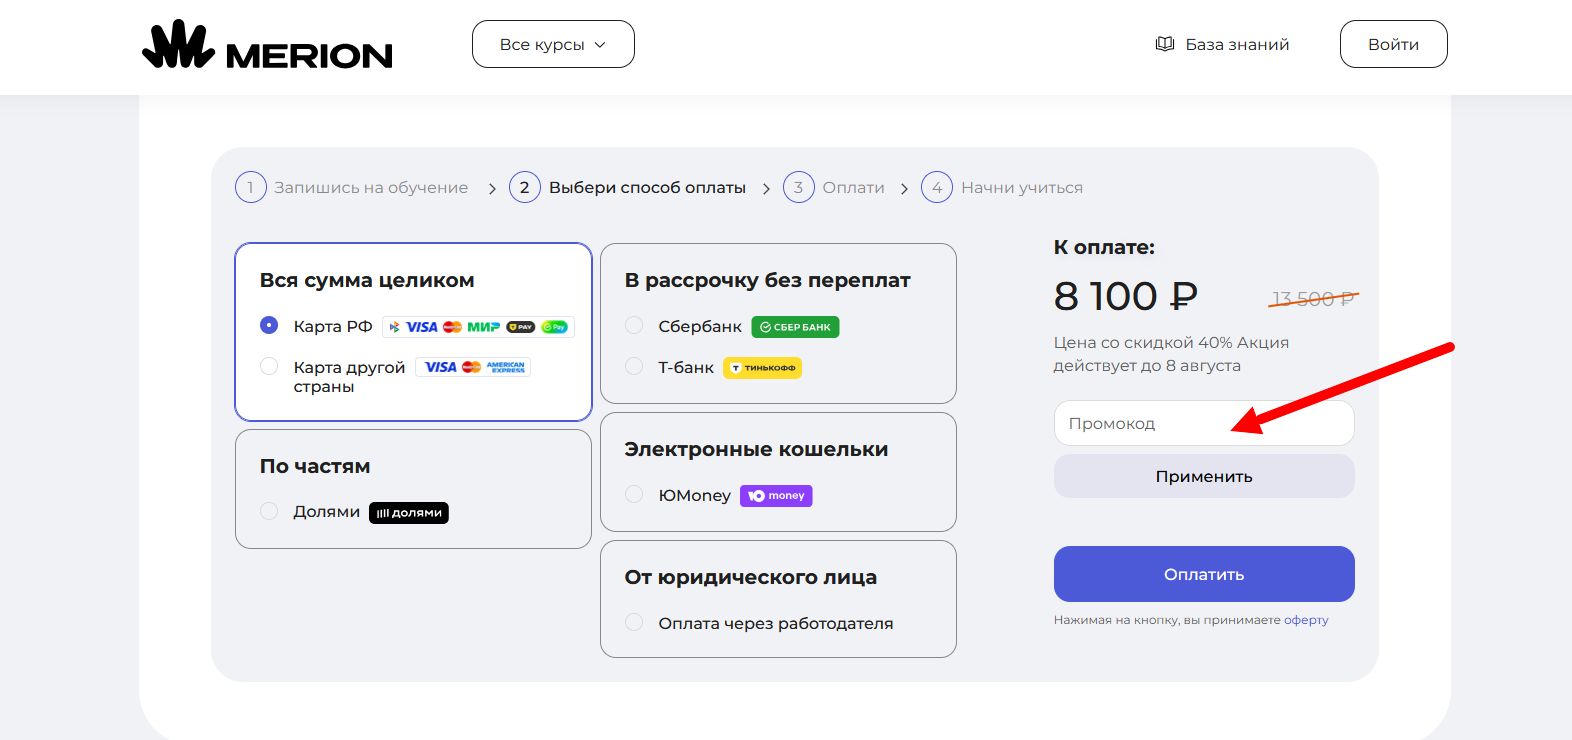Click the В рассрочку без переплат heading
1572x740 pixels.
pyautogui.click(x=767, y=280)
